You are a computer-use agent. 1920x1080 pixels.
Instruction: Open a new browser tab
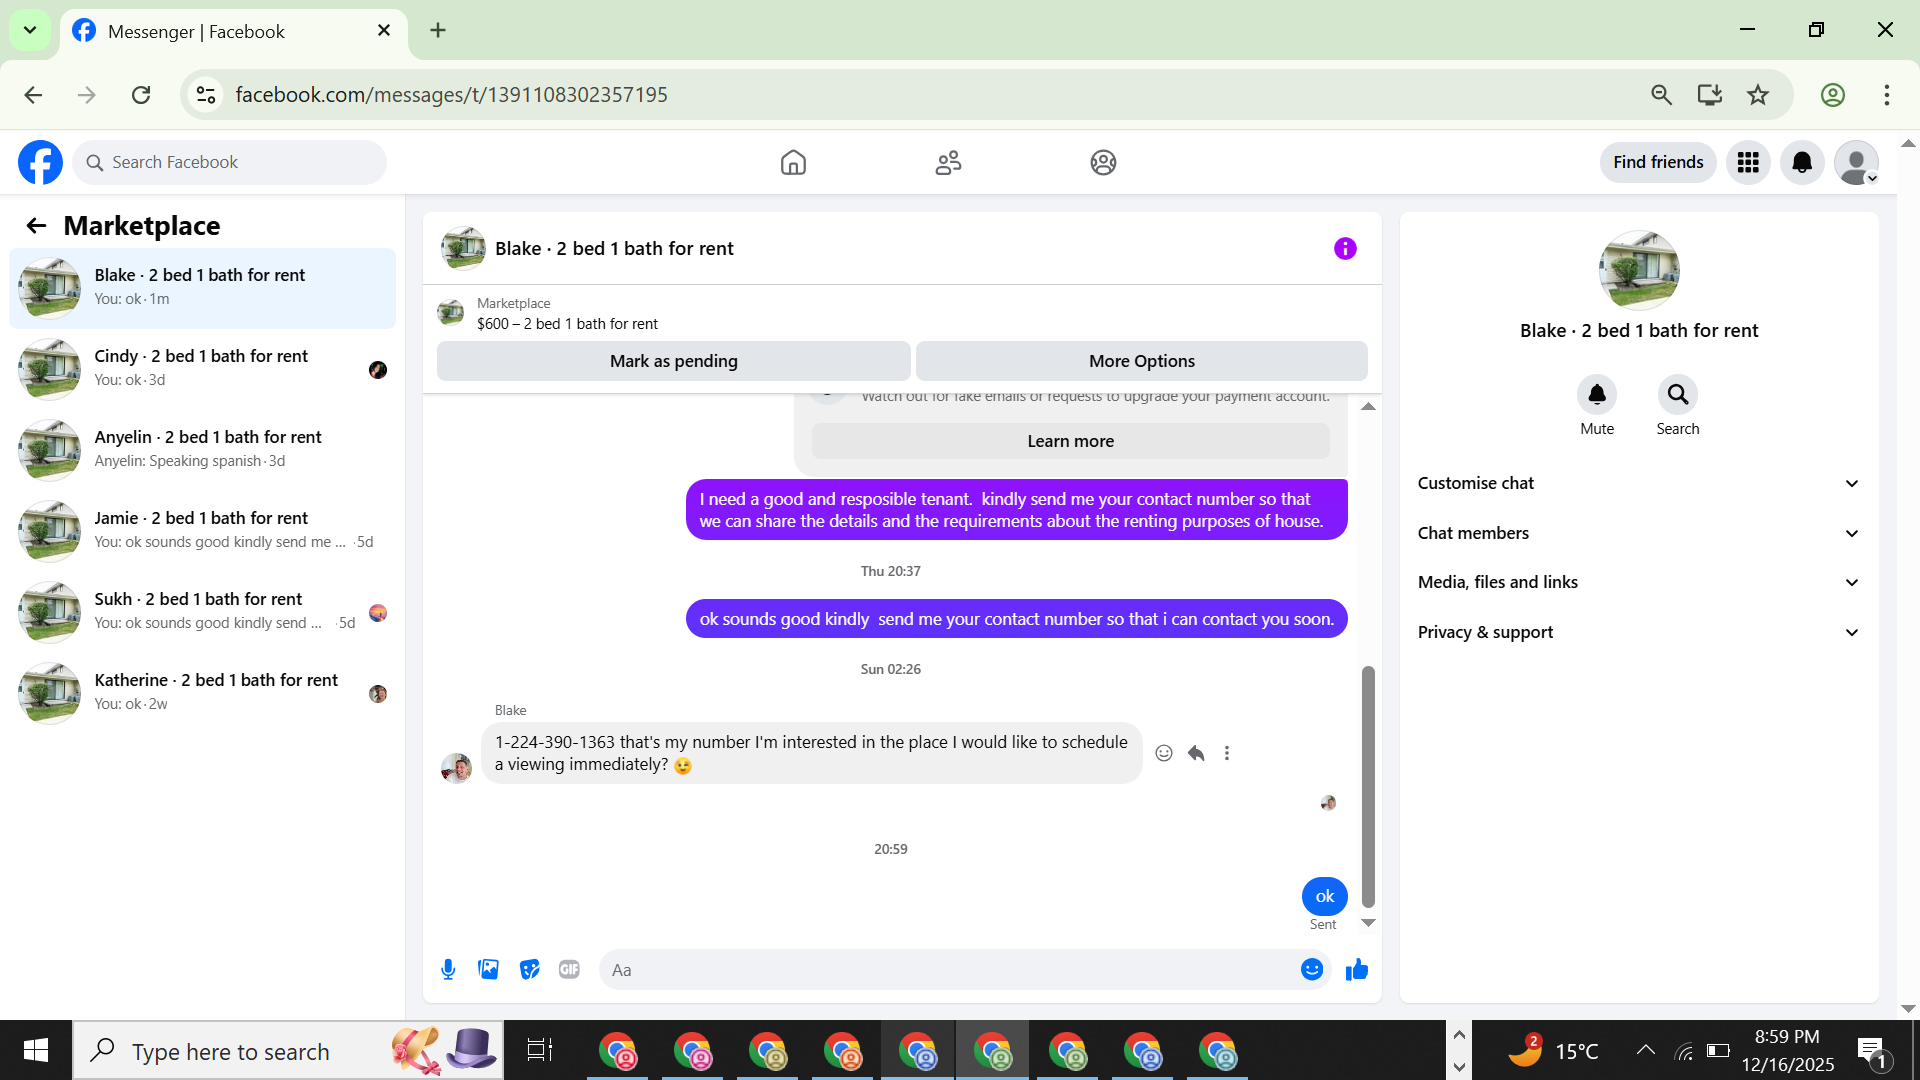(438, 30)
